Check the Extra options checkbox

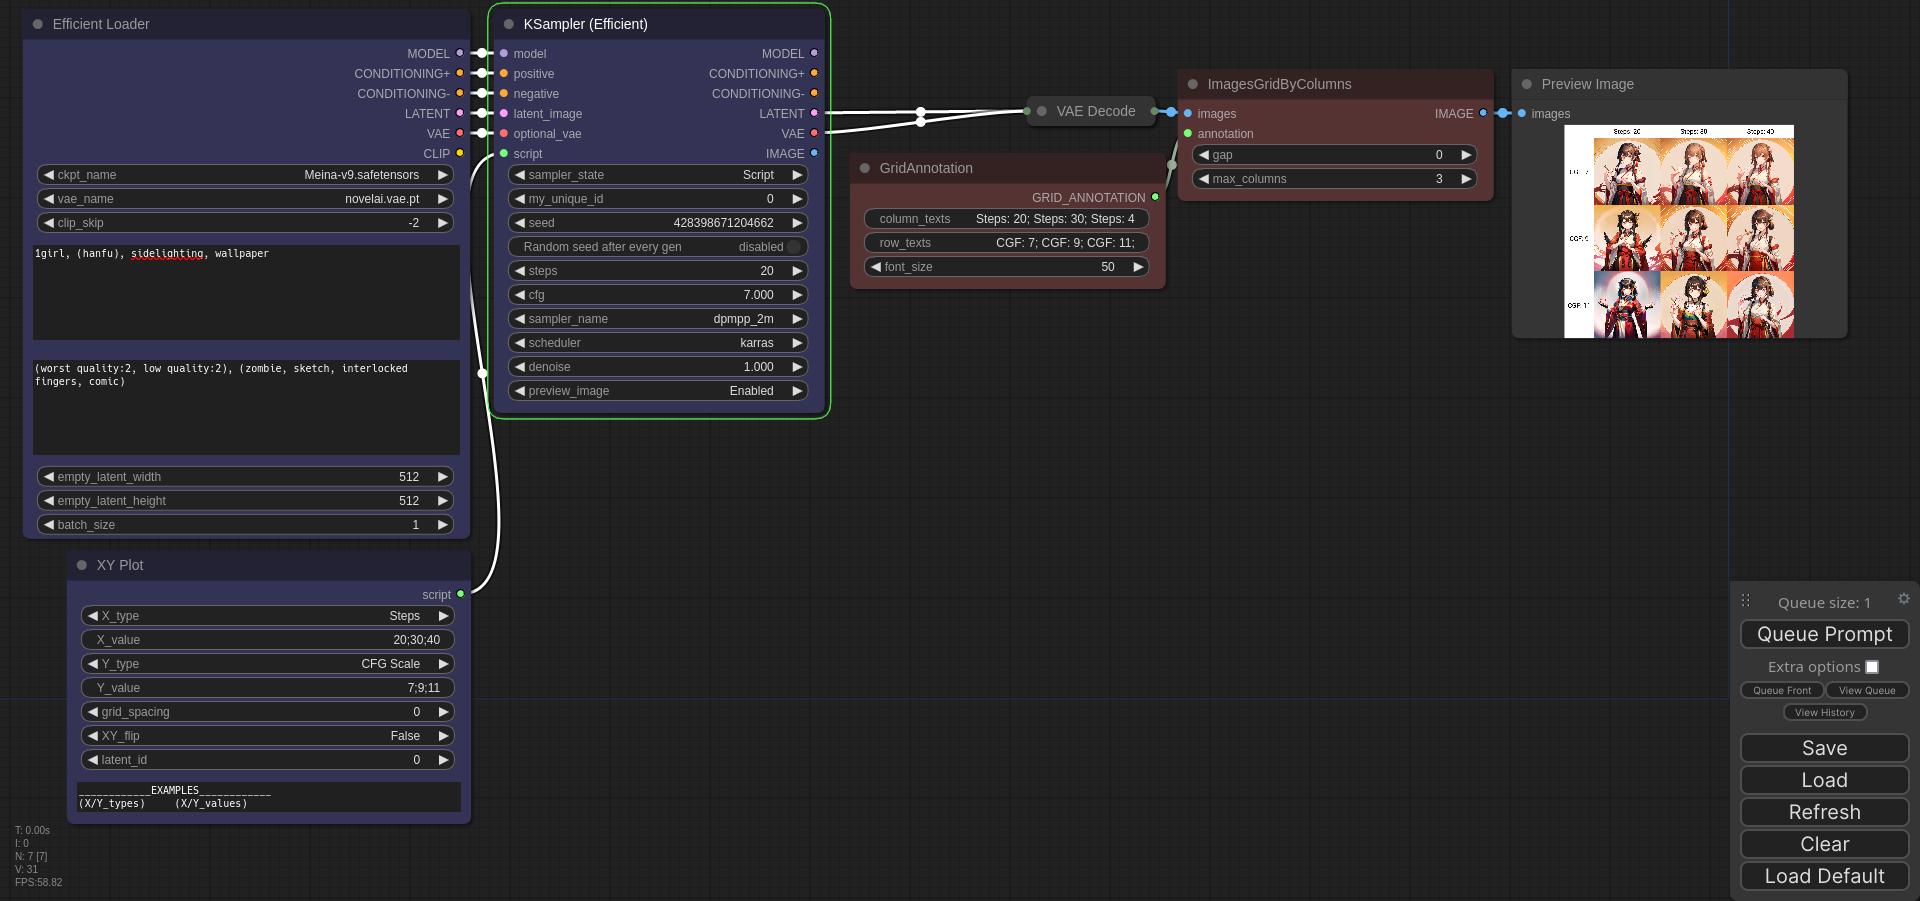point(1872,667)
